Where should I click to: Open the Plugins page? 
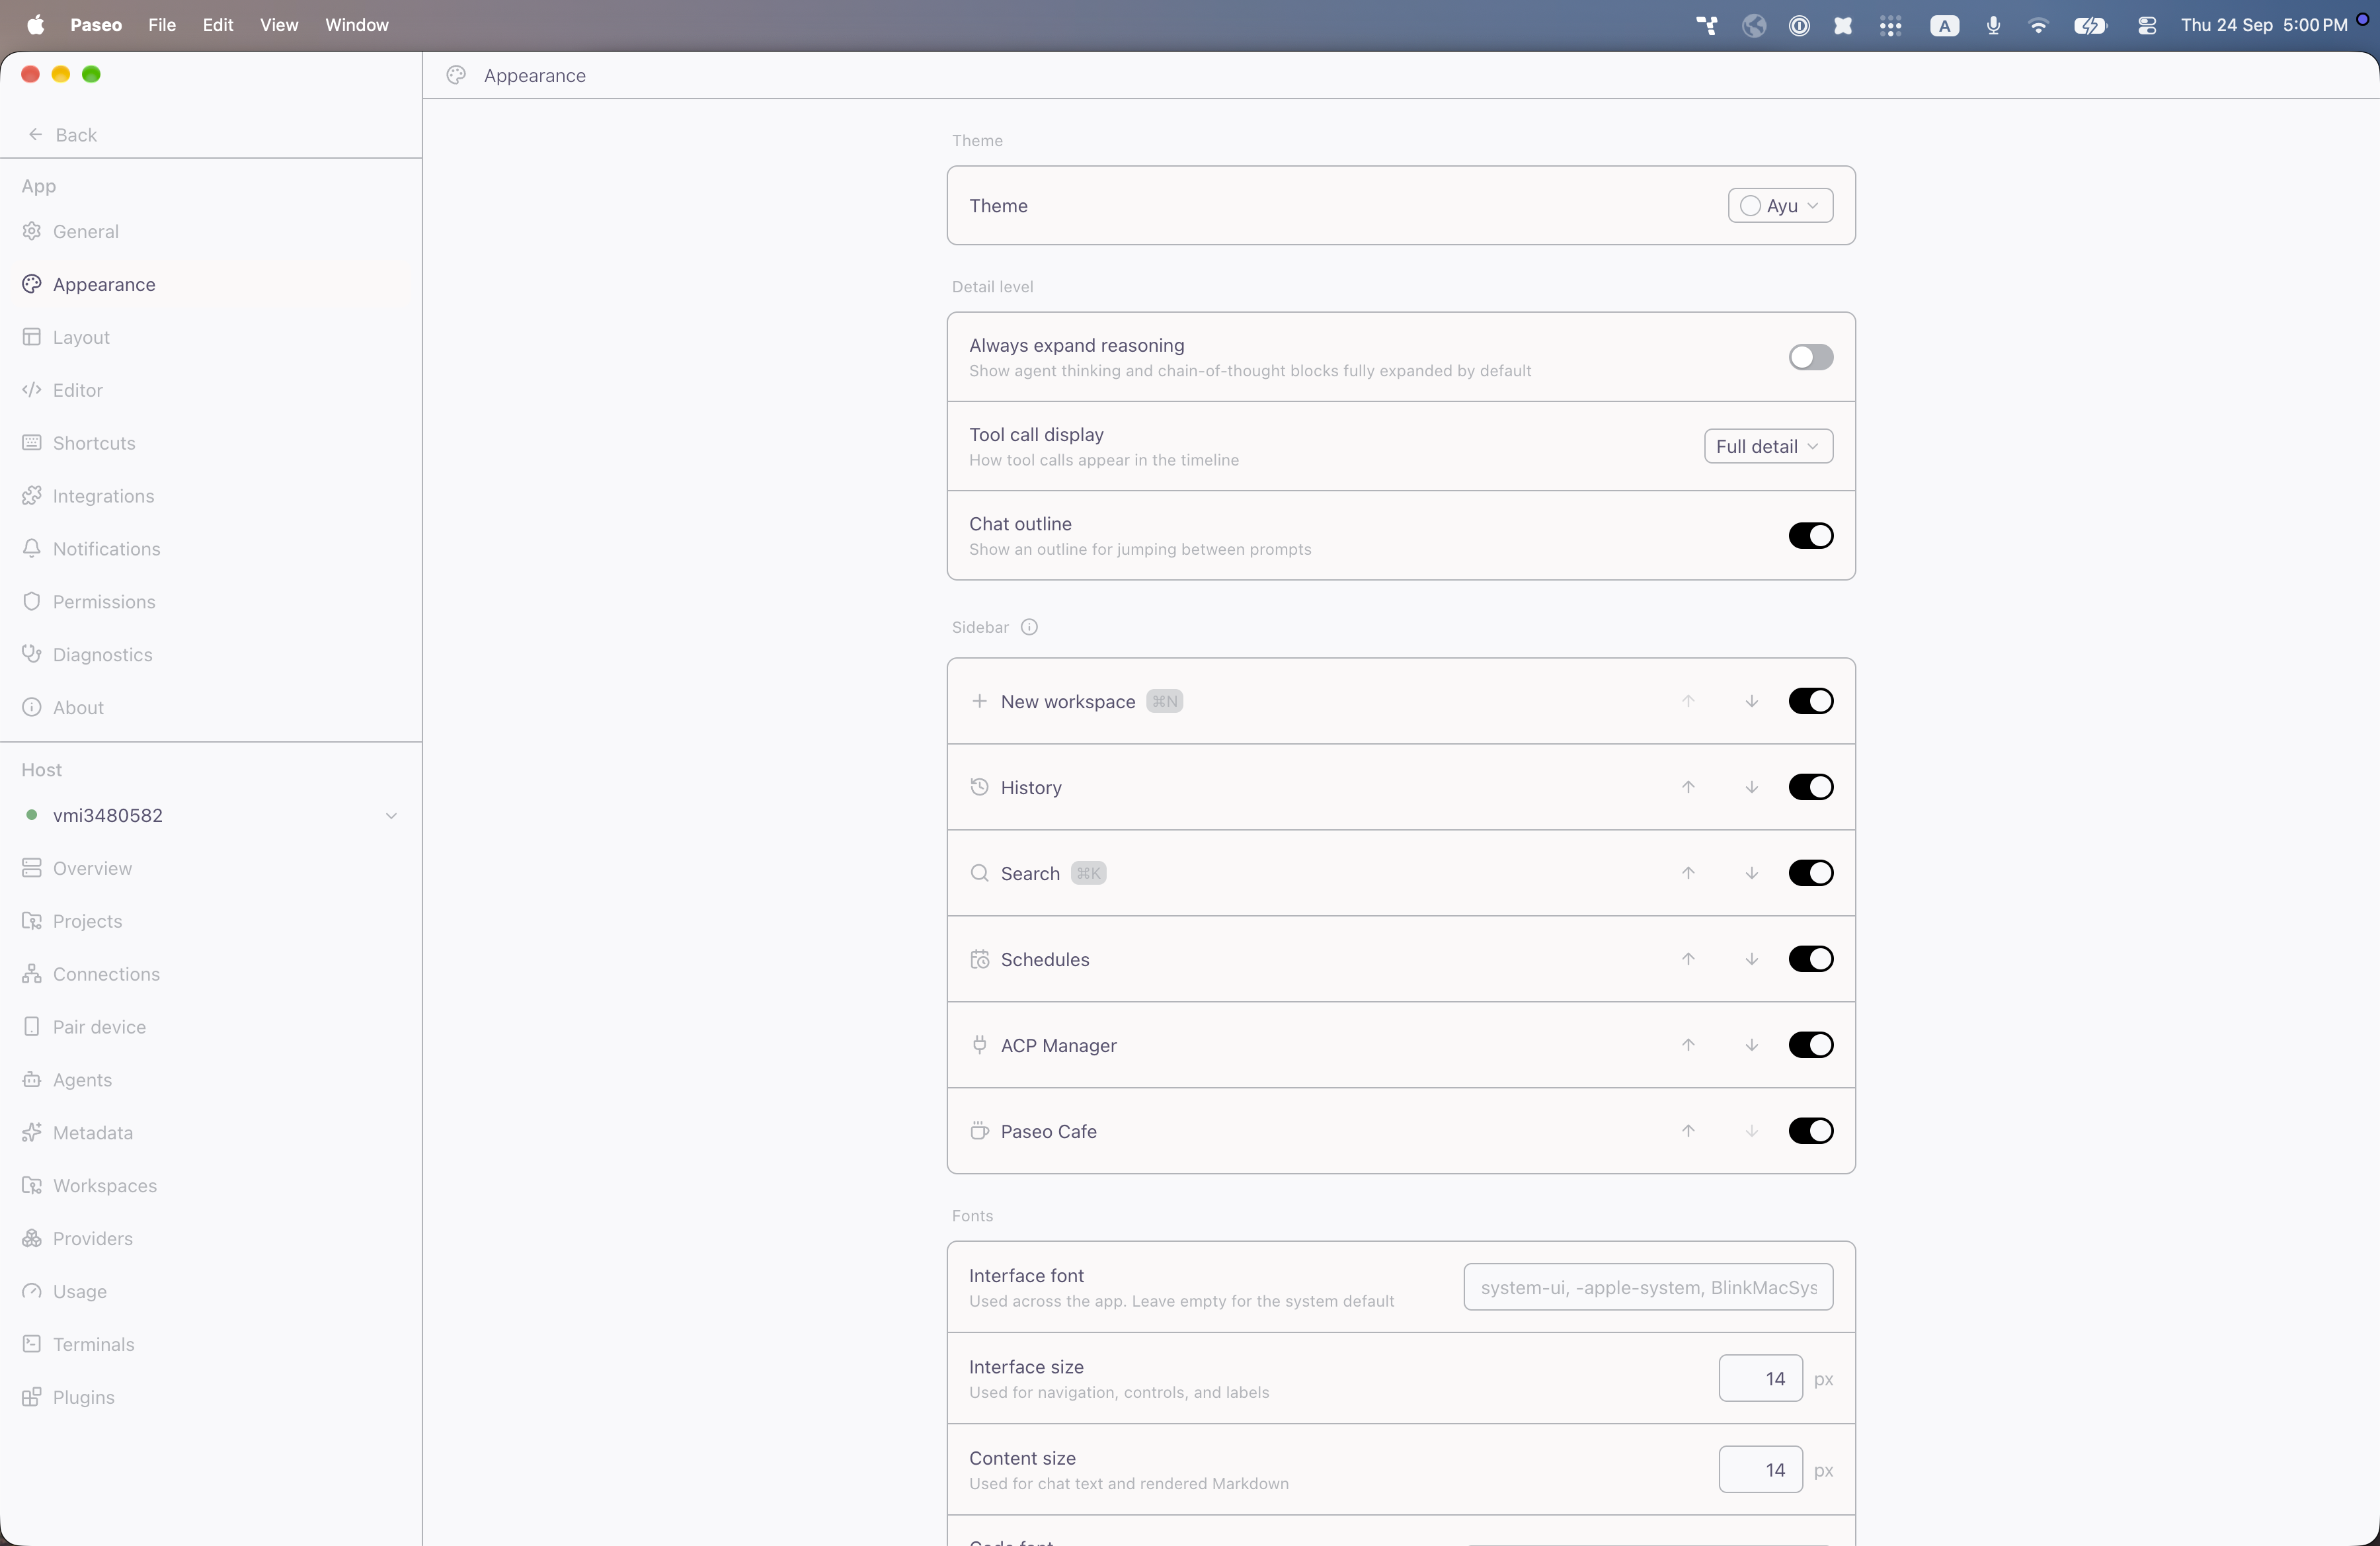[x=211, y=1398]
